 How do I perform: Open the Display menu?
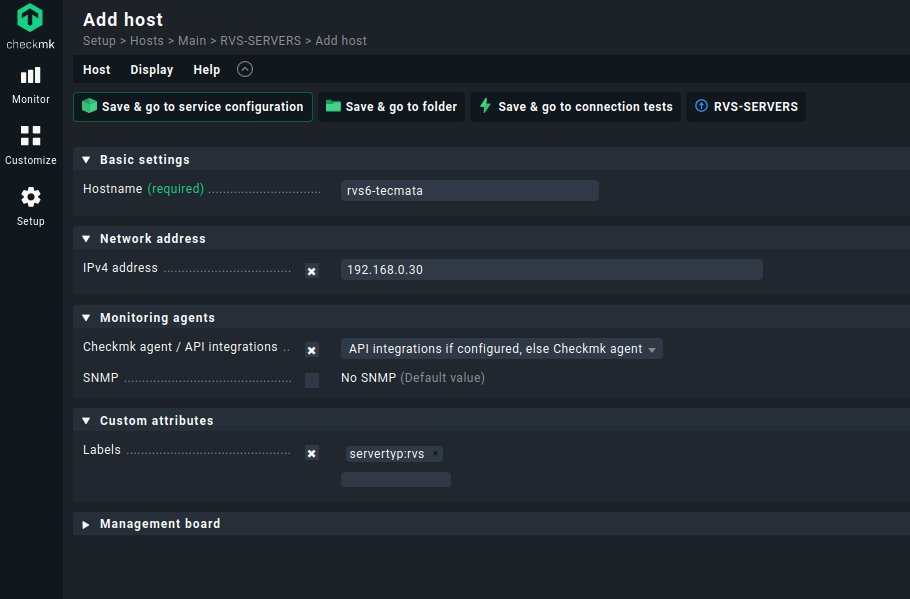click(x=151, y=70)
